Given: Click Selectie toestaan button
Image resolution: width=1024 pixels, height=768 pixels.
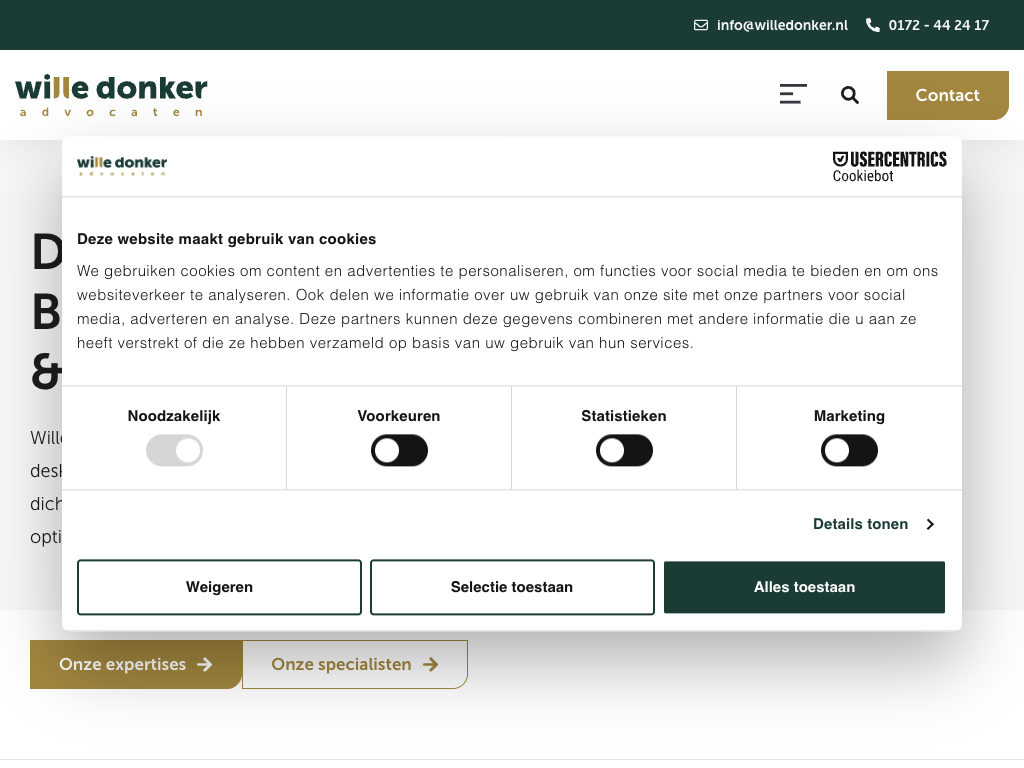Looking at the screenshot, I should [512, 587].
